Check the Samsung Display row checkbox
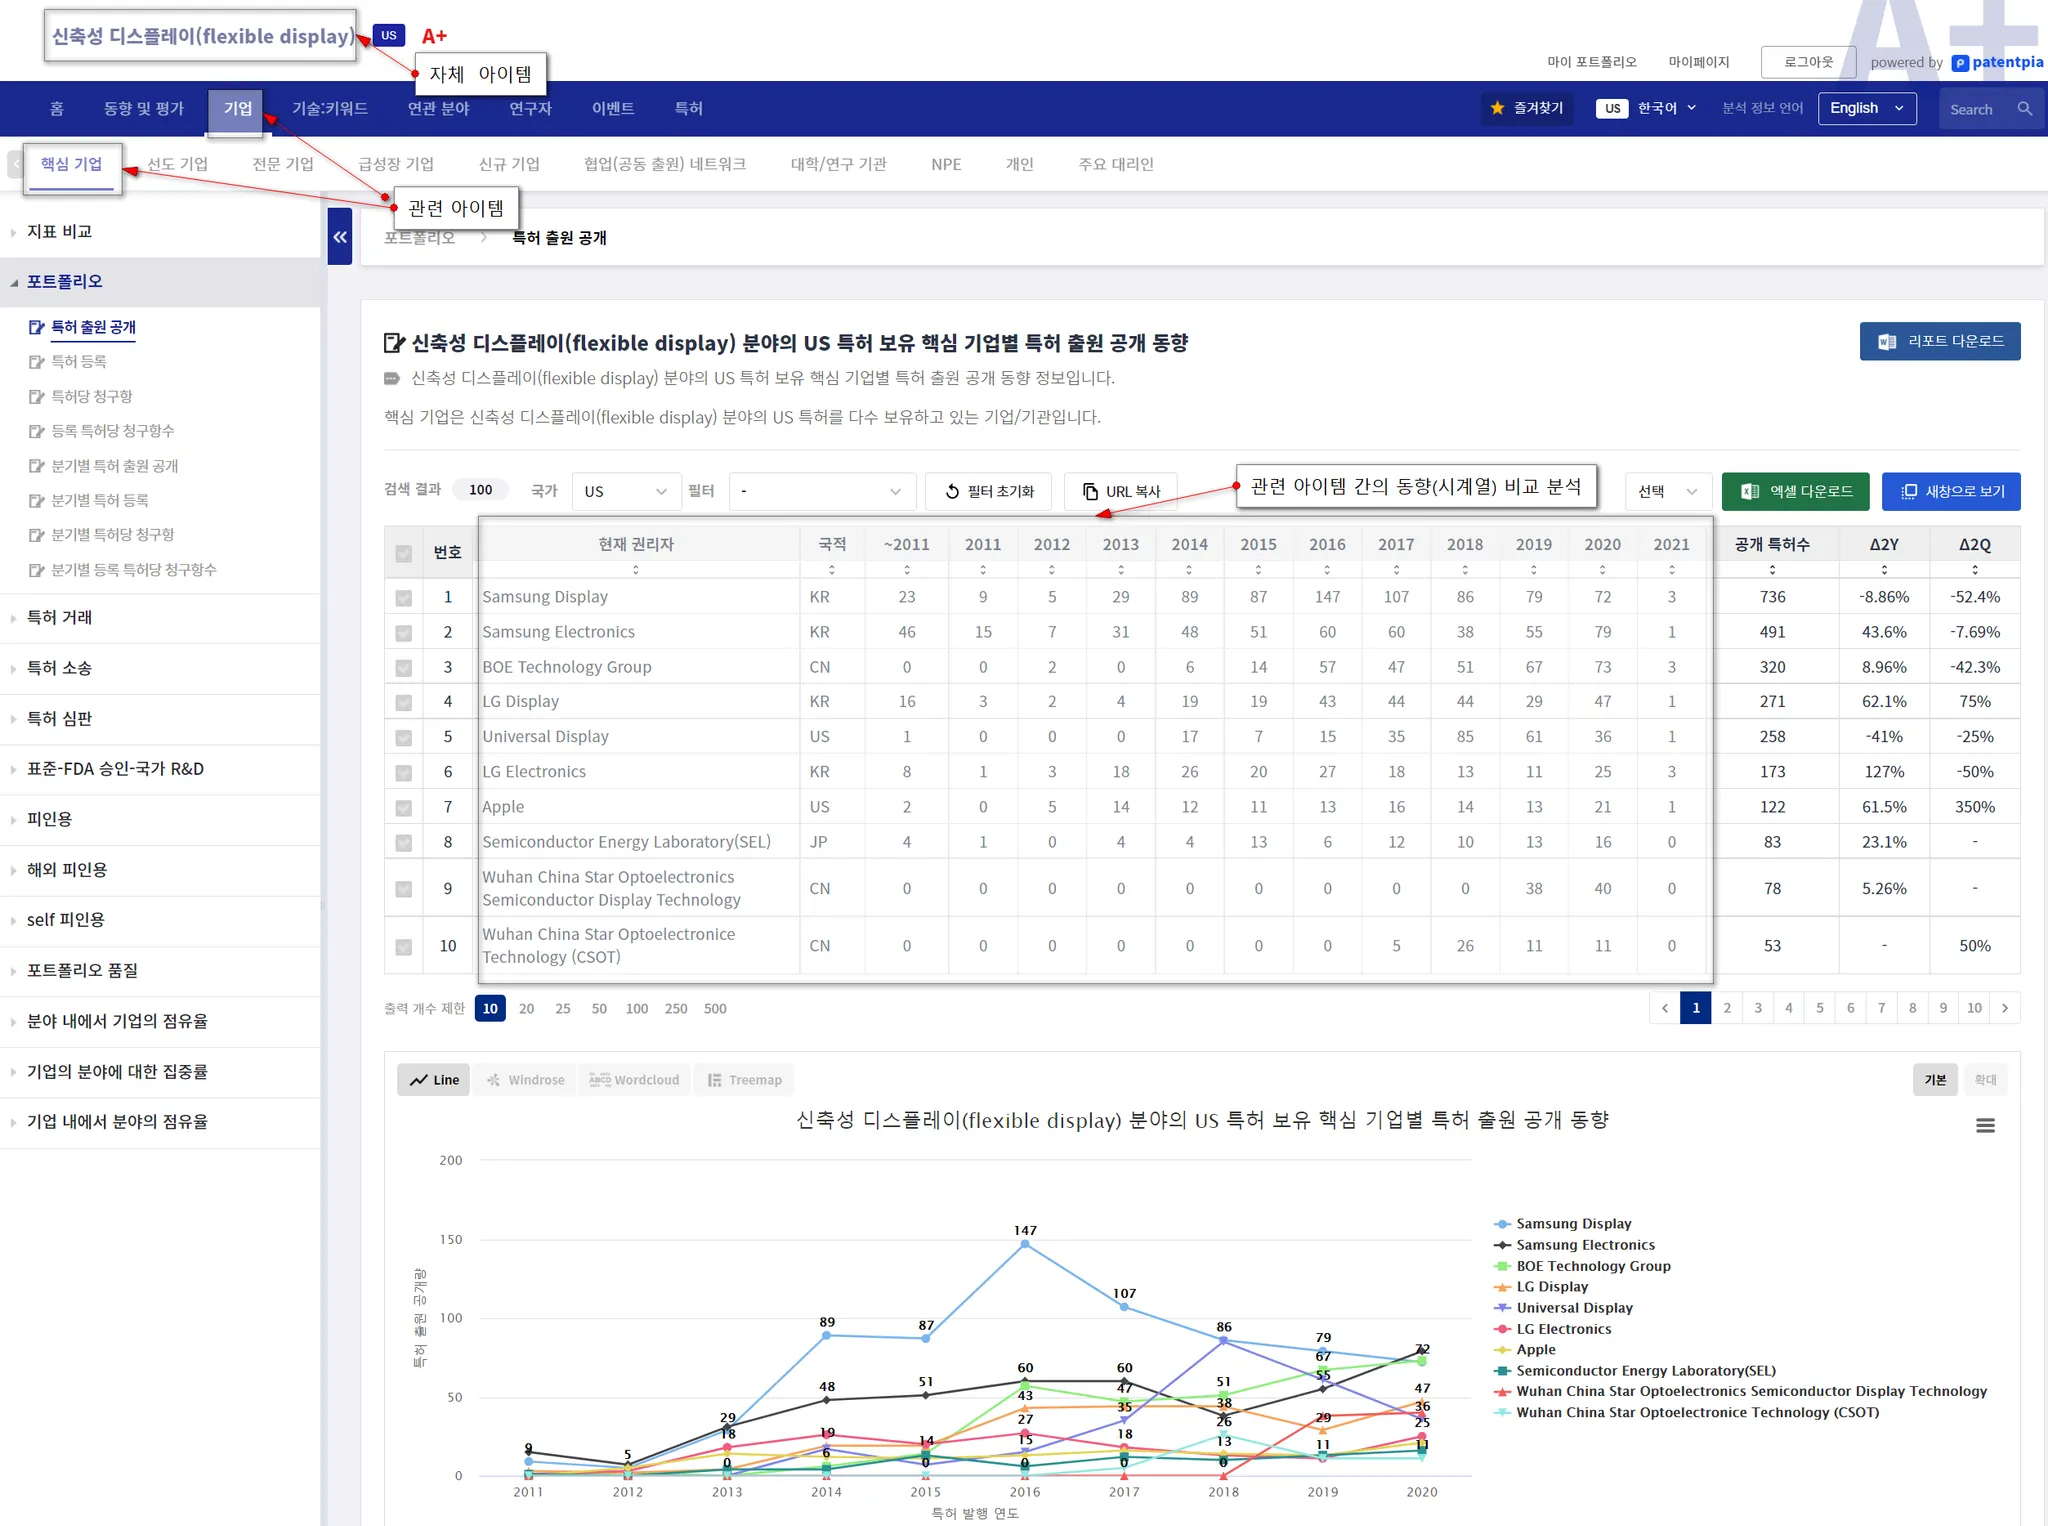 [404, 598]
